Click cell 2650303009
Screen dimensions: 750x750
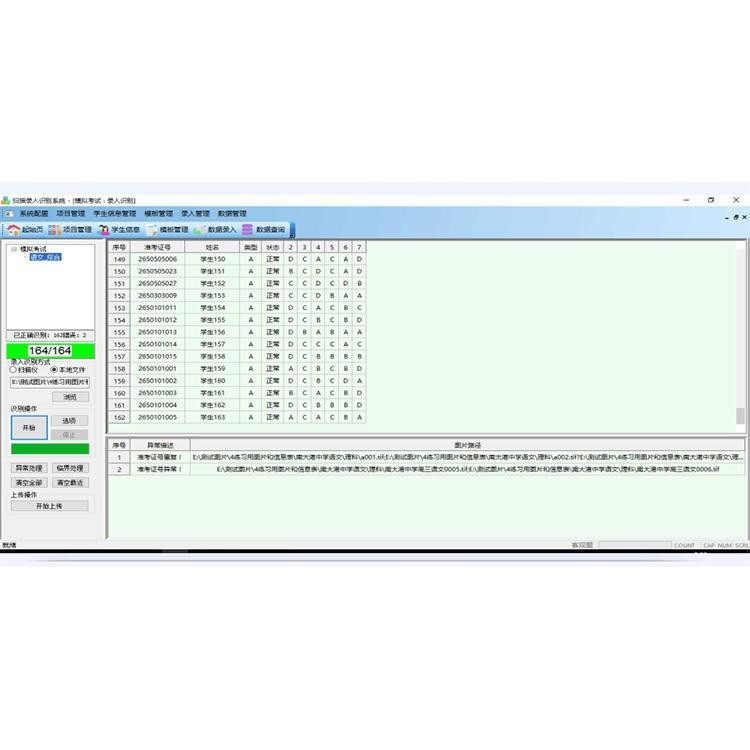click(x=157, y=296)
